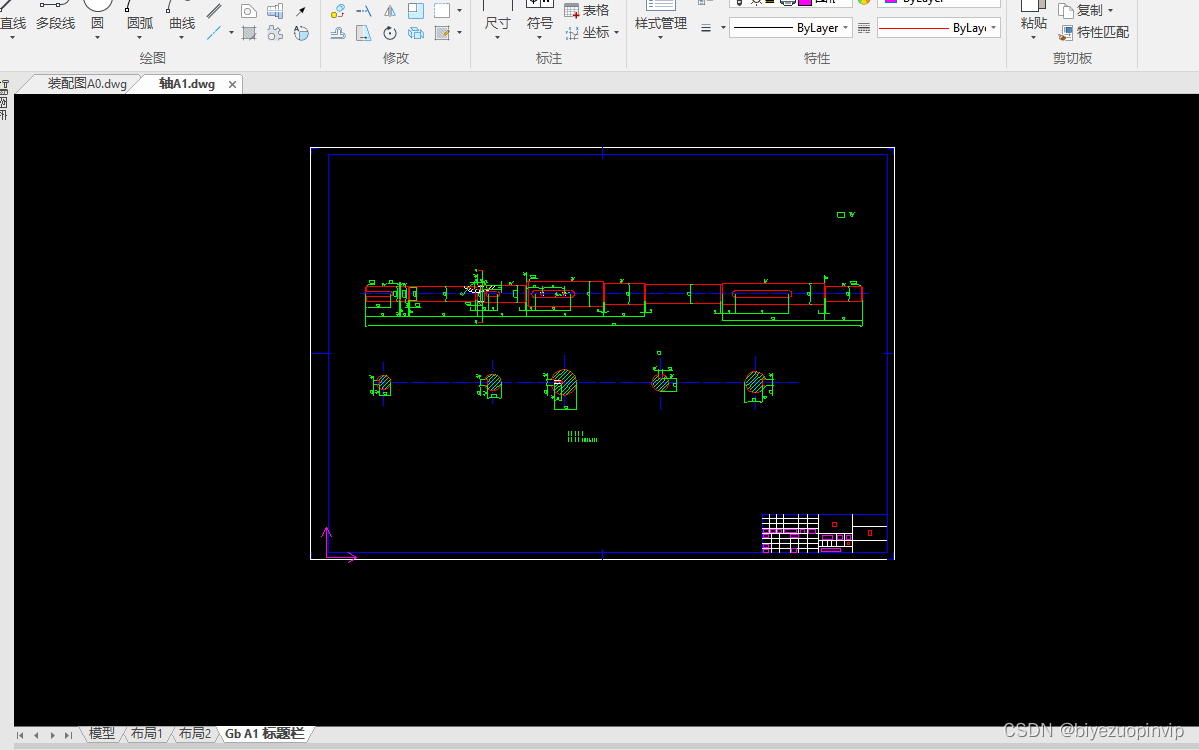Viewport: 1199px width, 750px height.
Task: Open the red ByLayer lineweight dropdown
Action: coord(993,28)
